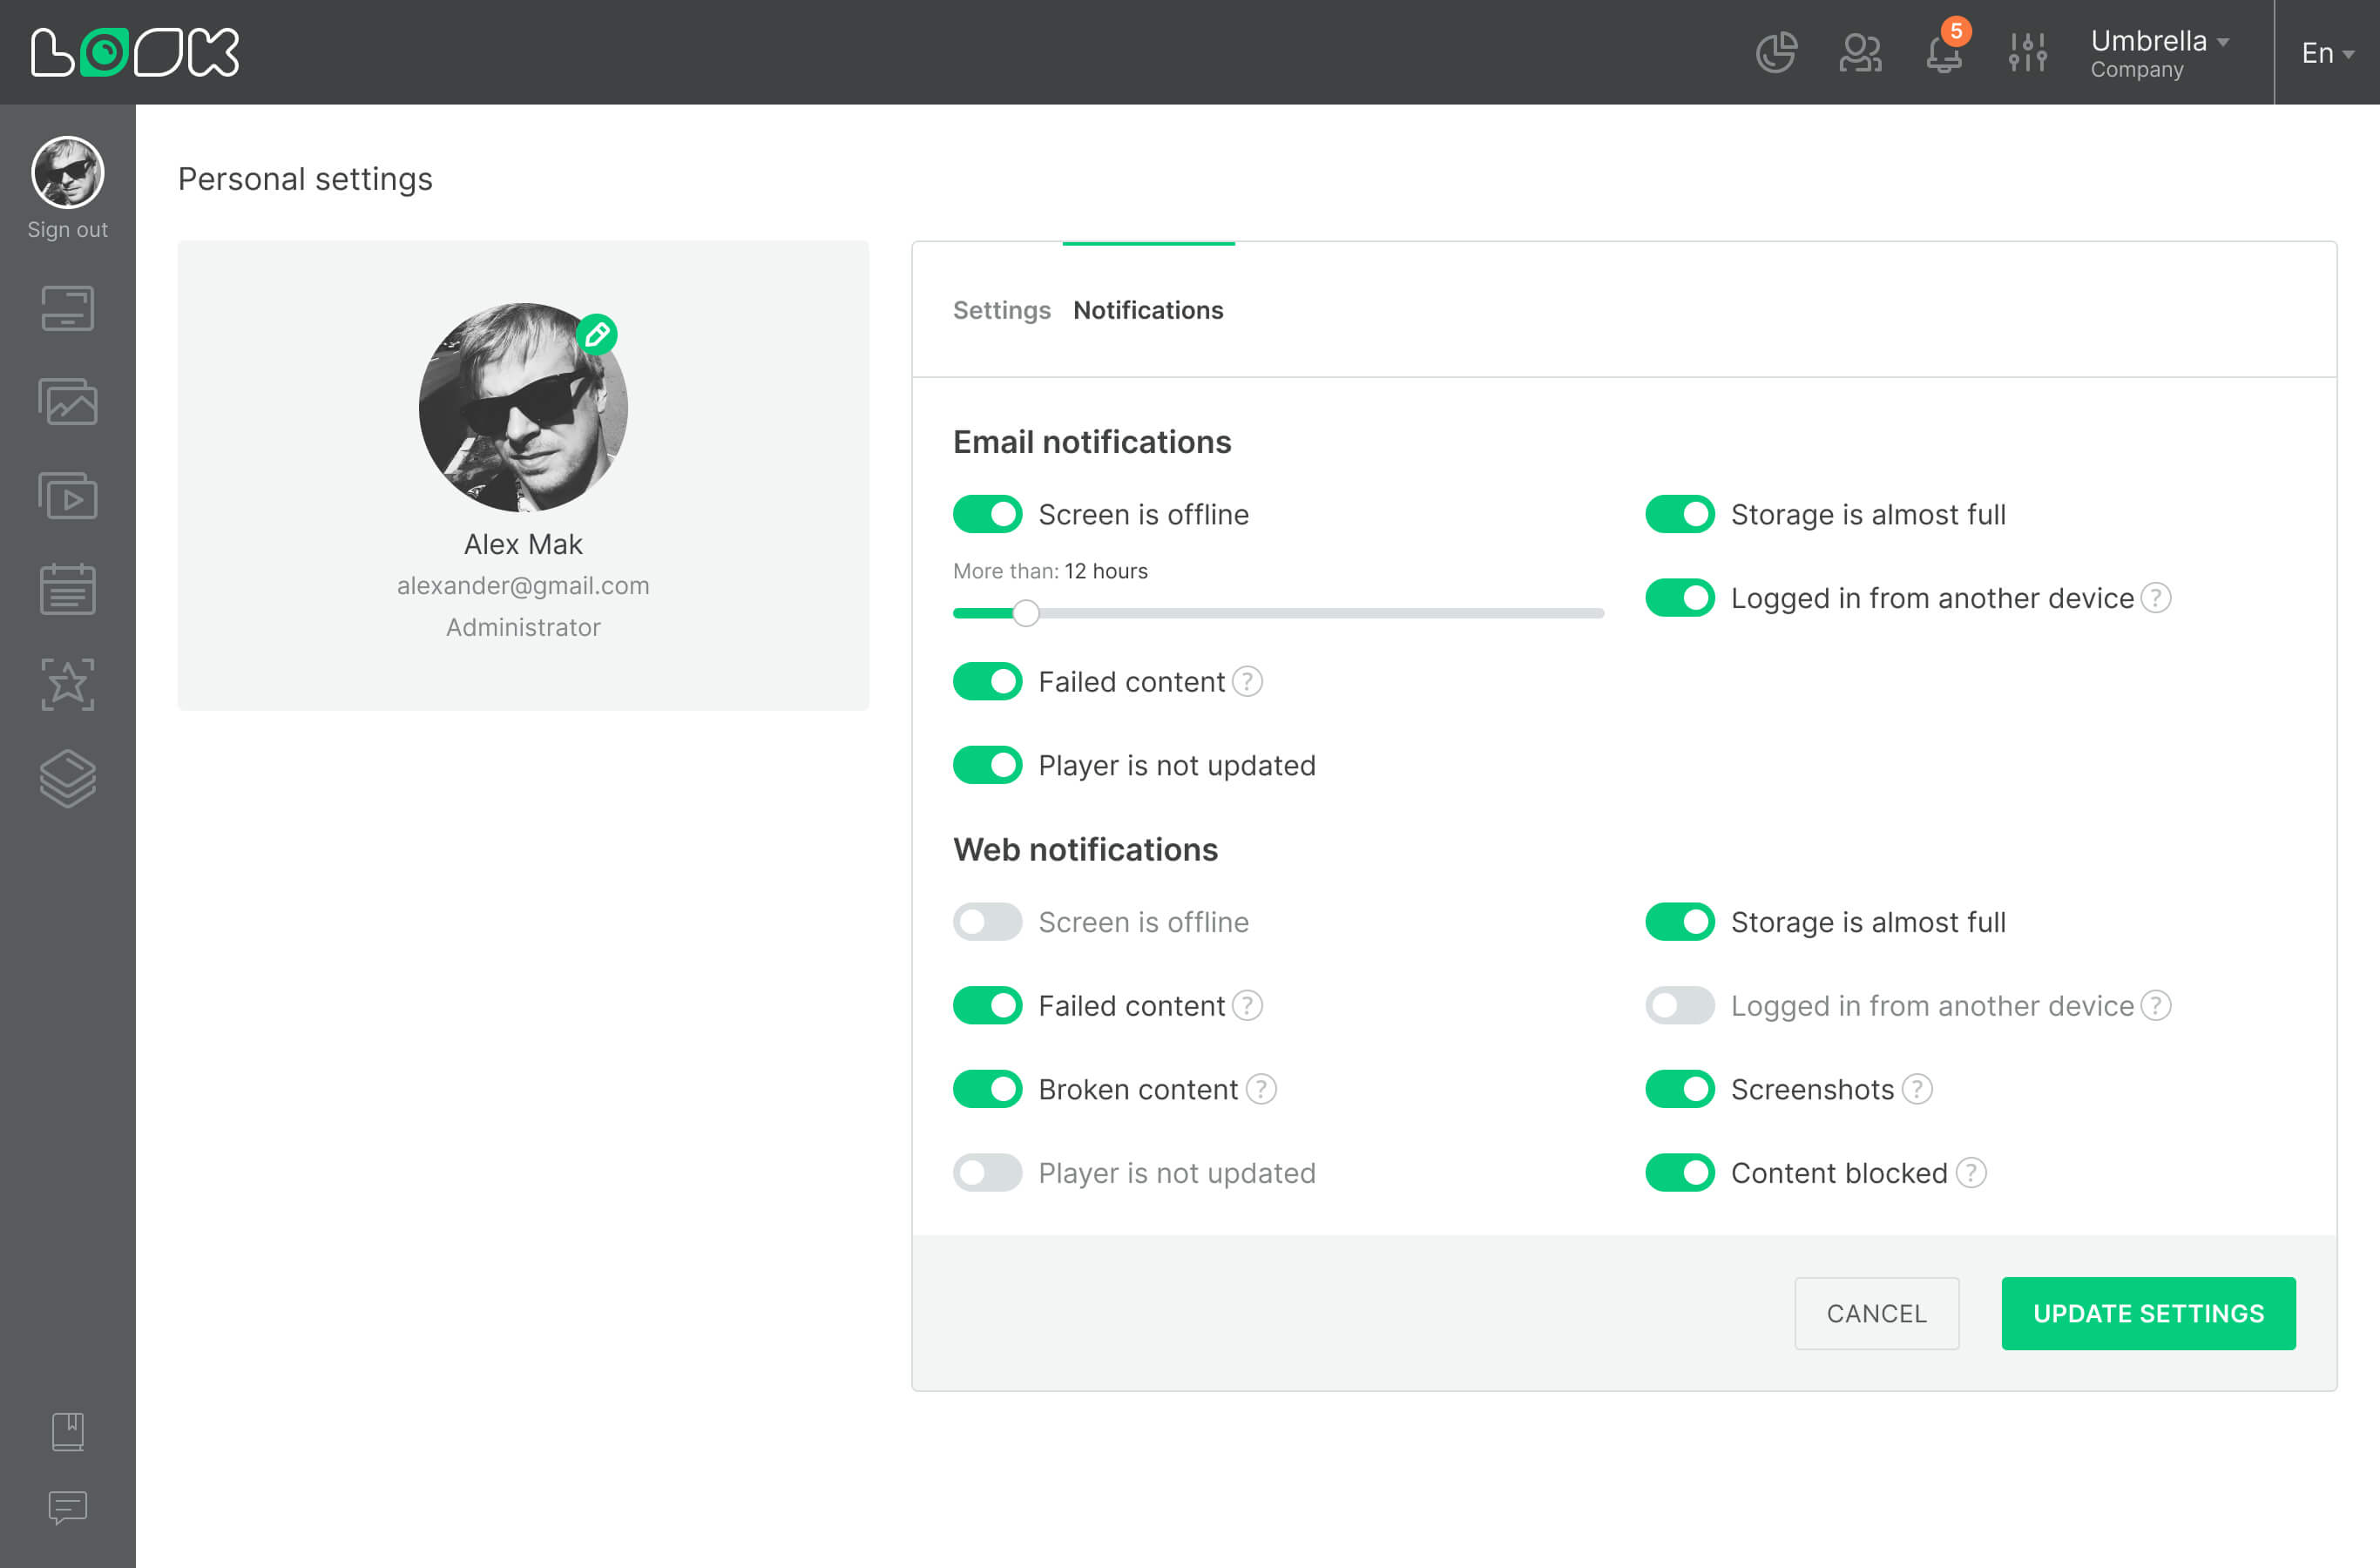Click the Cancel button
Image resolution: width=2380 pixels, height=1568 pixels.
pyautogui.click(x=1876, y=1313)
